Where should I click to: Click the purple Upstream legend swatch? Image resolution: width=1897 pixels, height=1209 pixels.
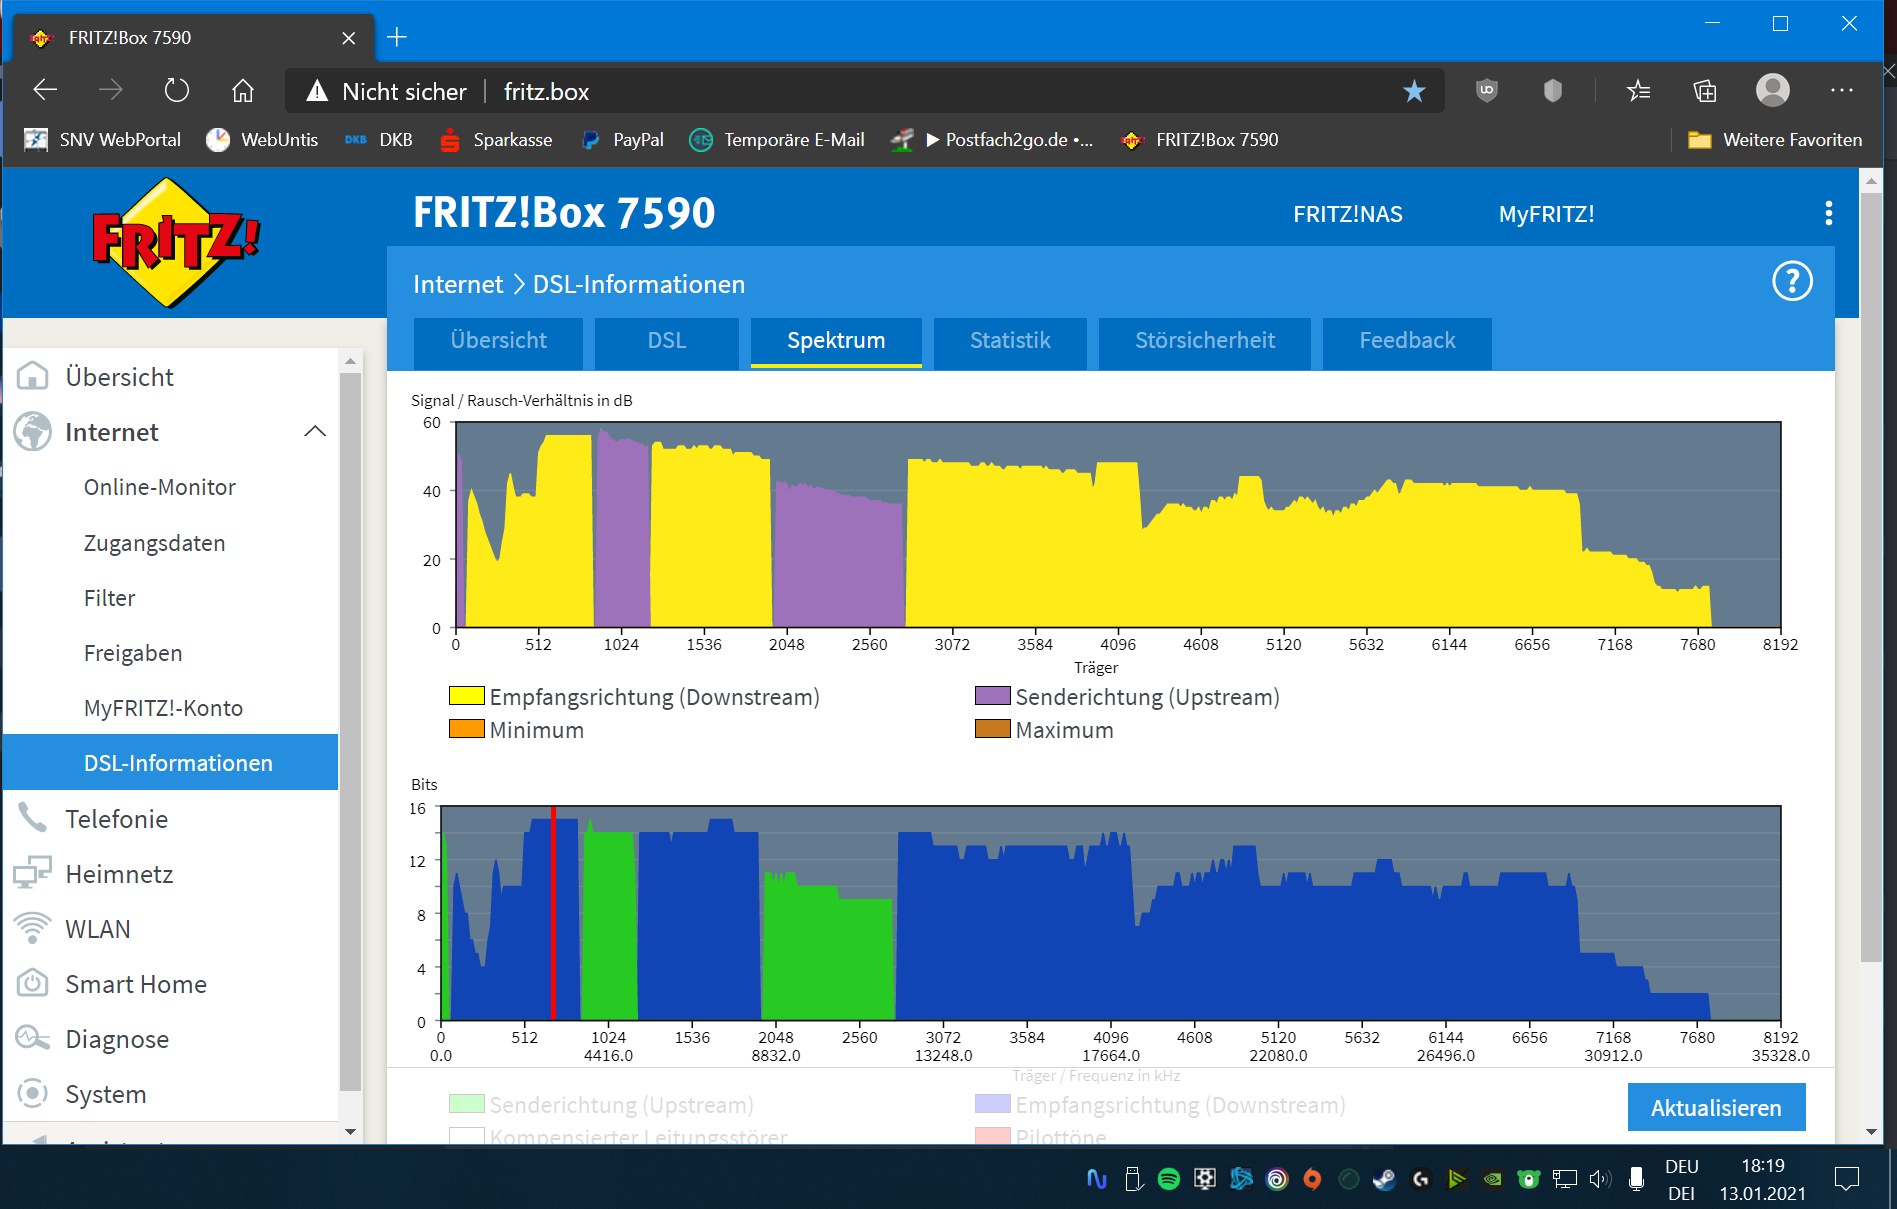point(993,696)
